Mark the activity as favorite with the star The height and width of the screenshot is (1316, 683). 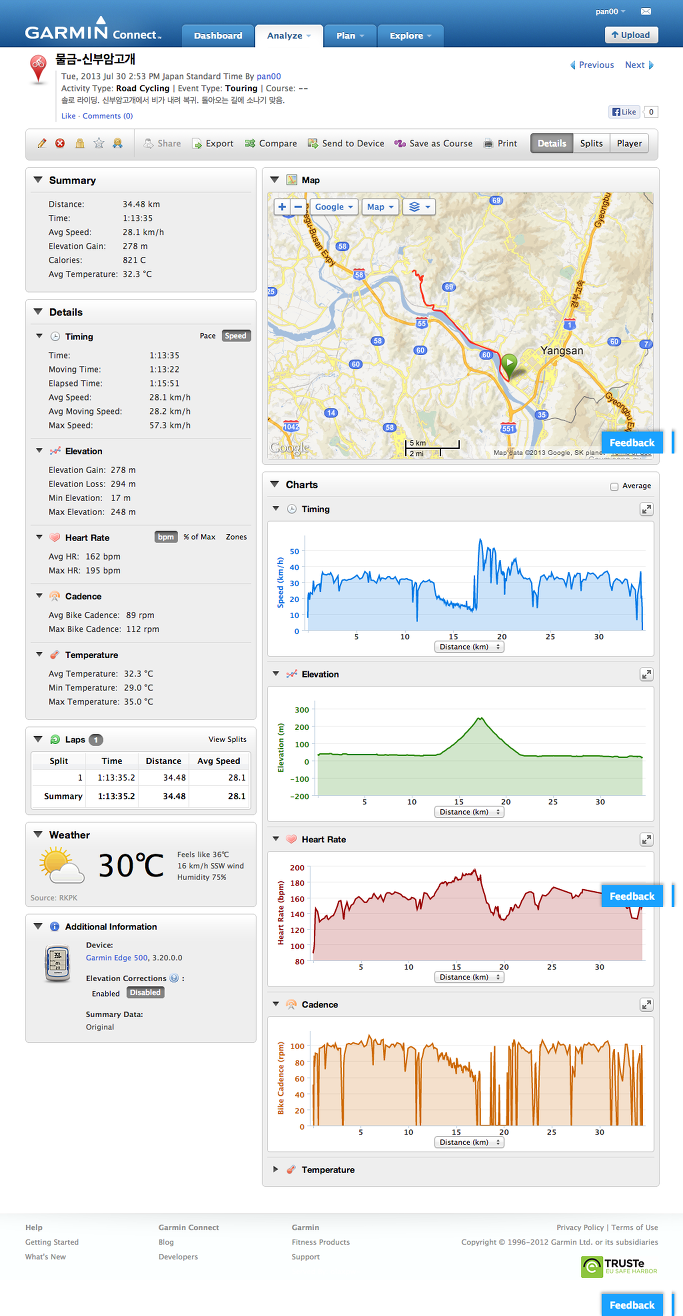coord(98,144)
